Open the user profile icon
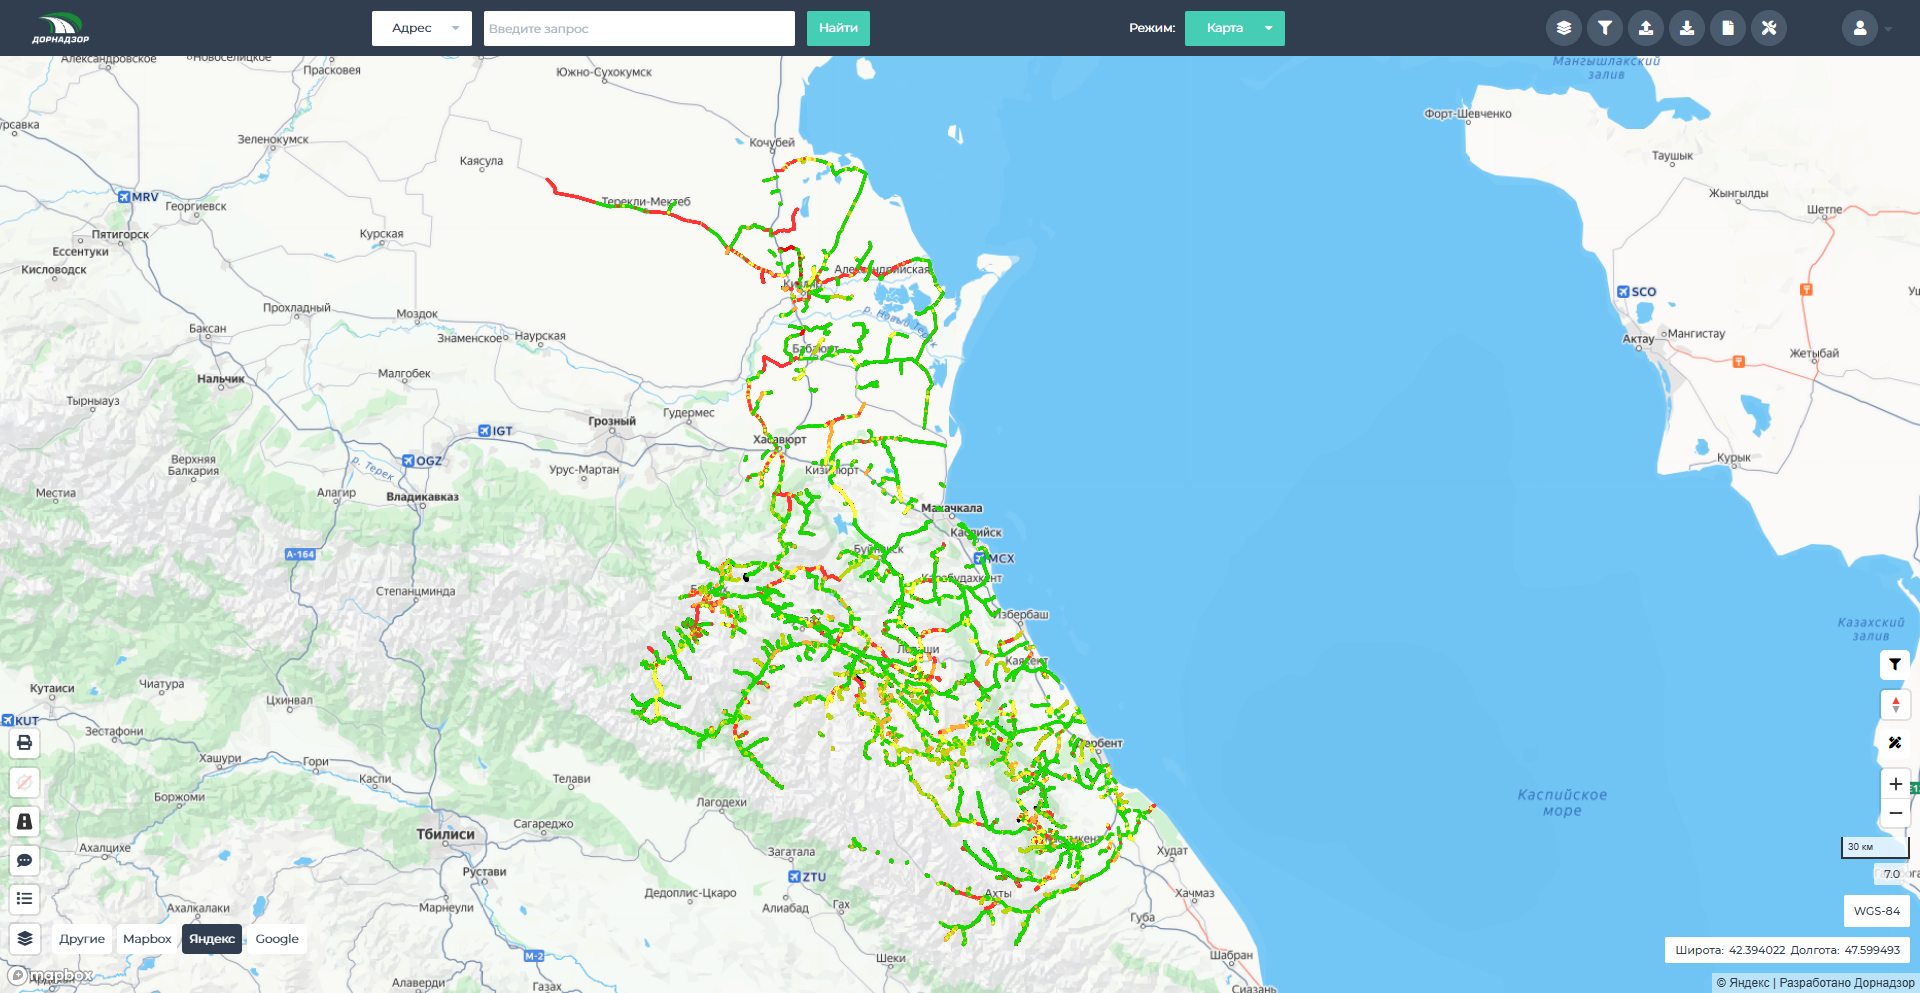 pos(1860,28)
